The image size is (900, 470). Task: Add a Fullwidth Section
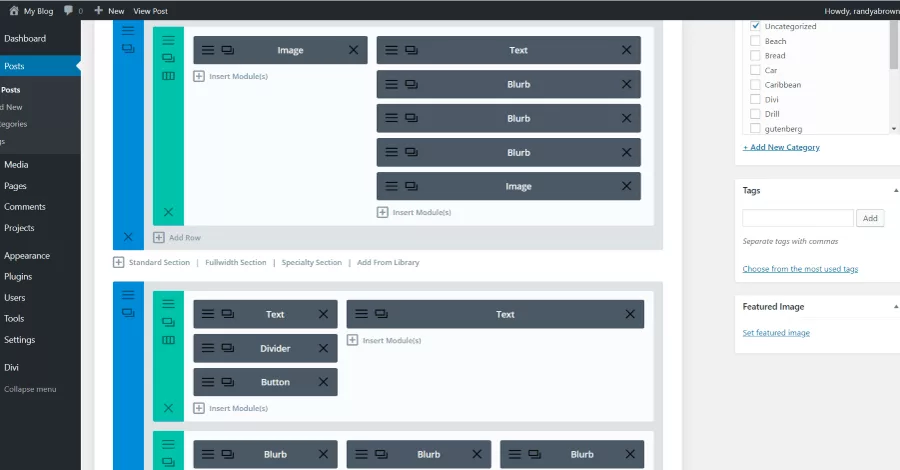click(236, 262)
